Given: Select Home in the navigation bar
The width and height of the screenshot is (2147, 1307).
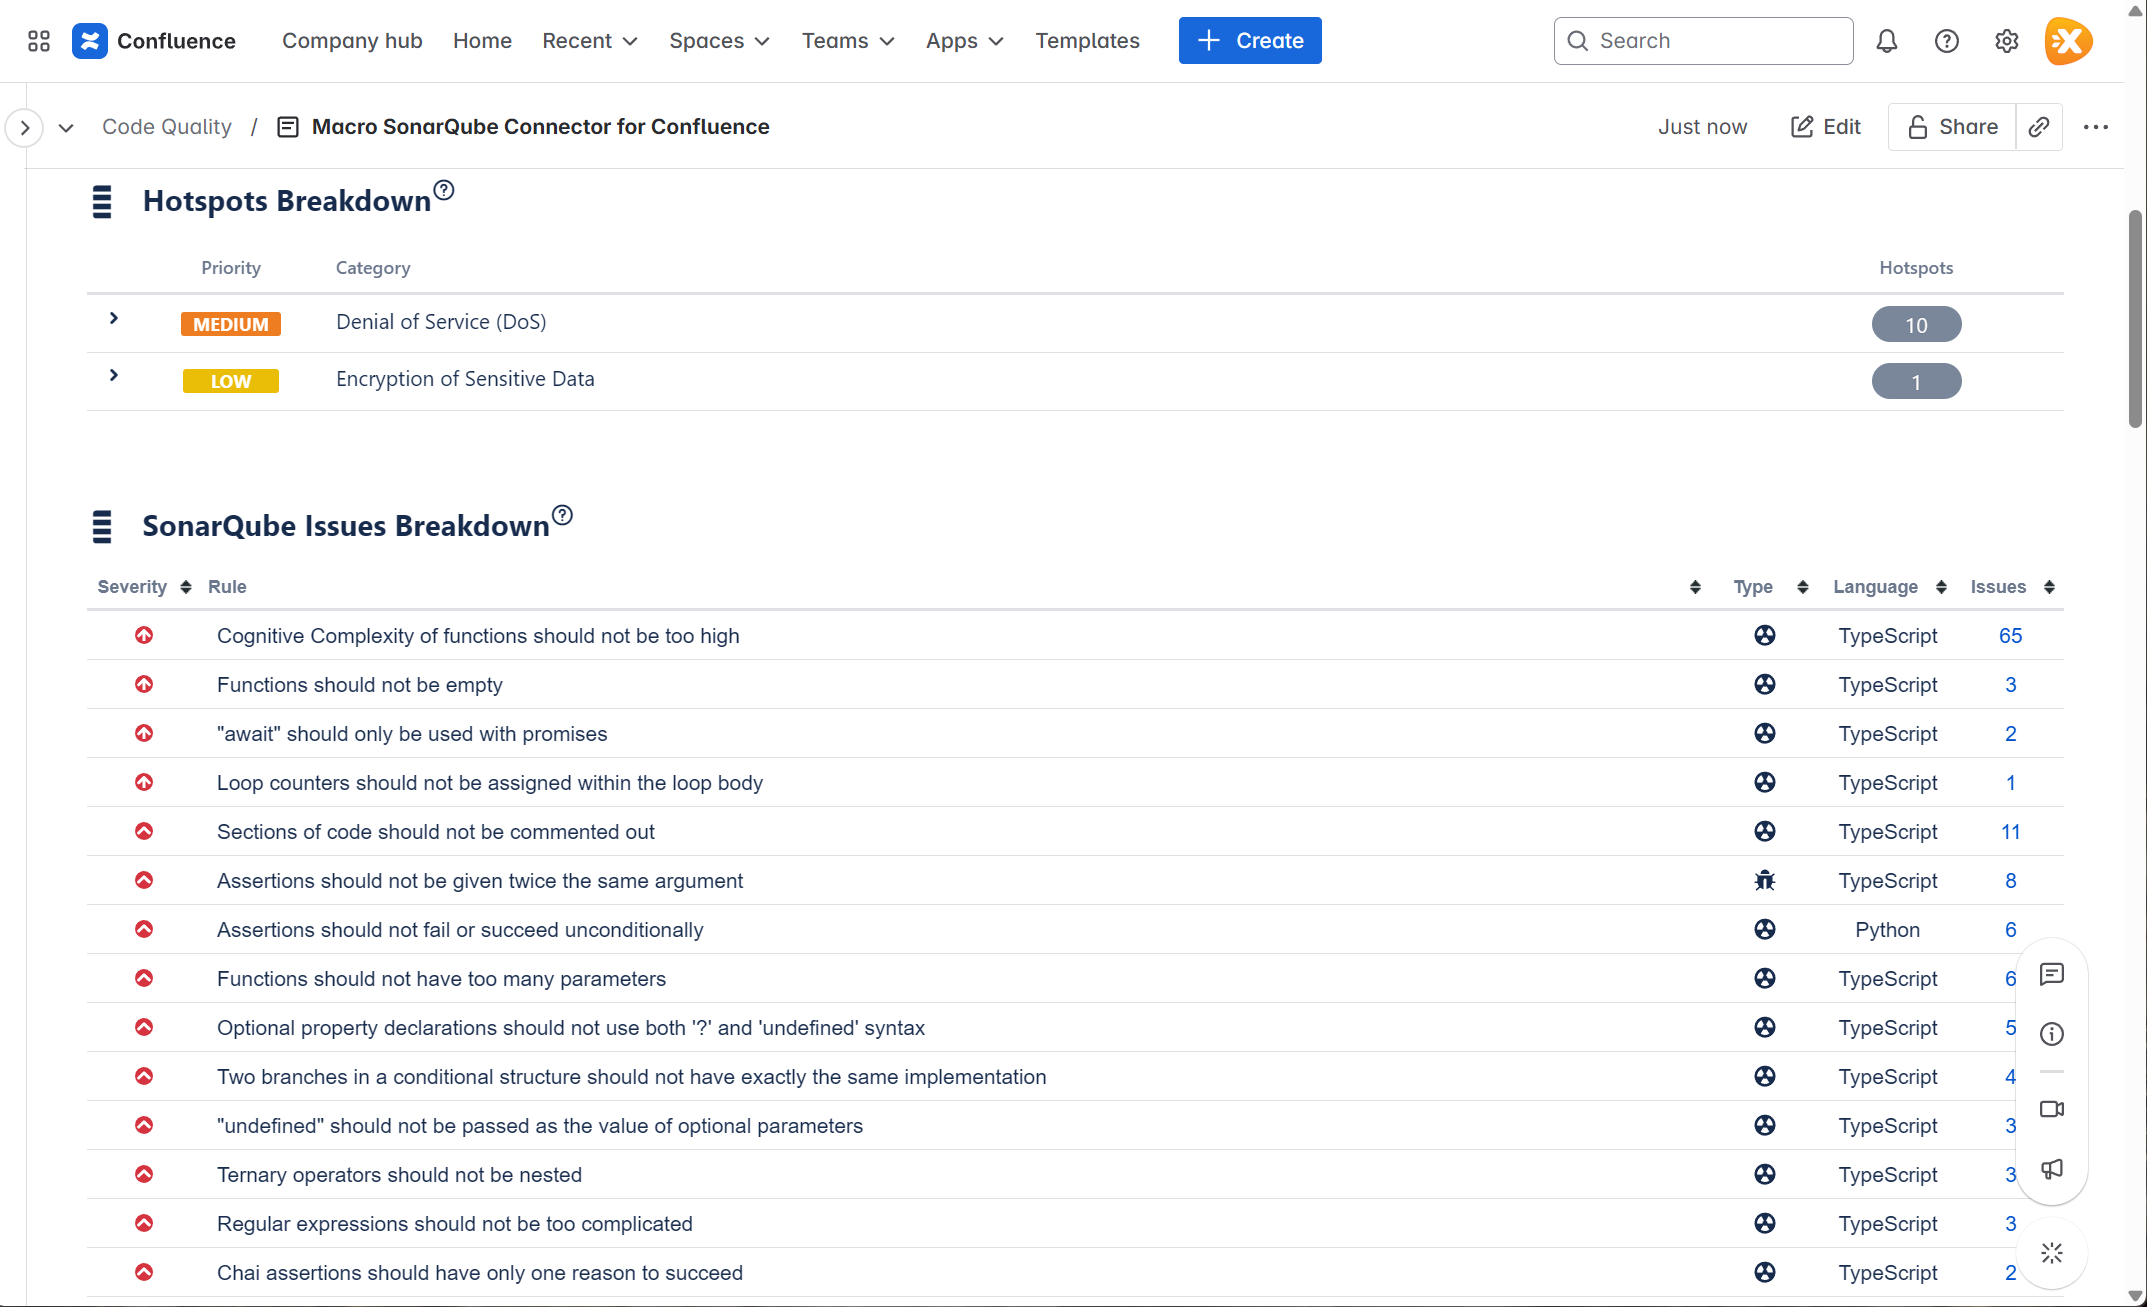Looking at the screenshot, I should pyautogui.click(x=482, y=41).
